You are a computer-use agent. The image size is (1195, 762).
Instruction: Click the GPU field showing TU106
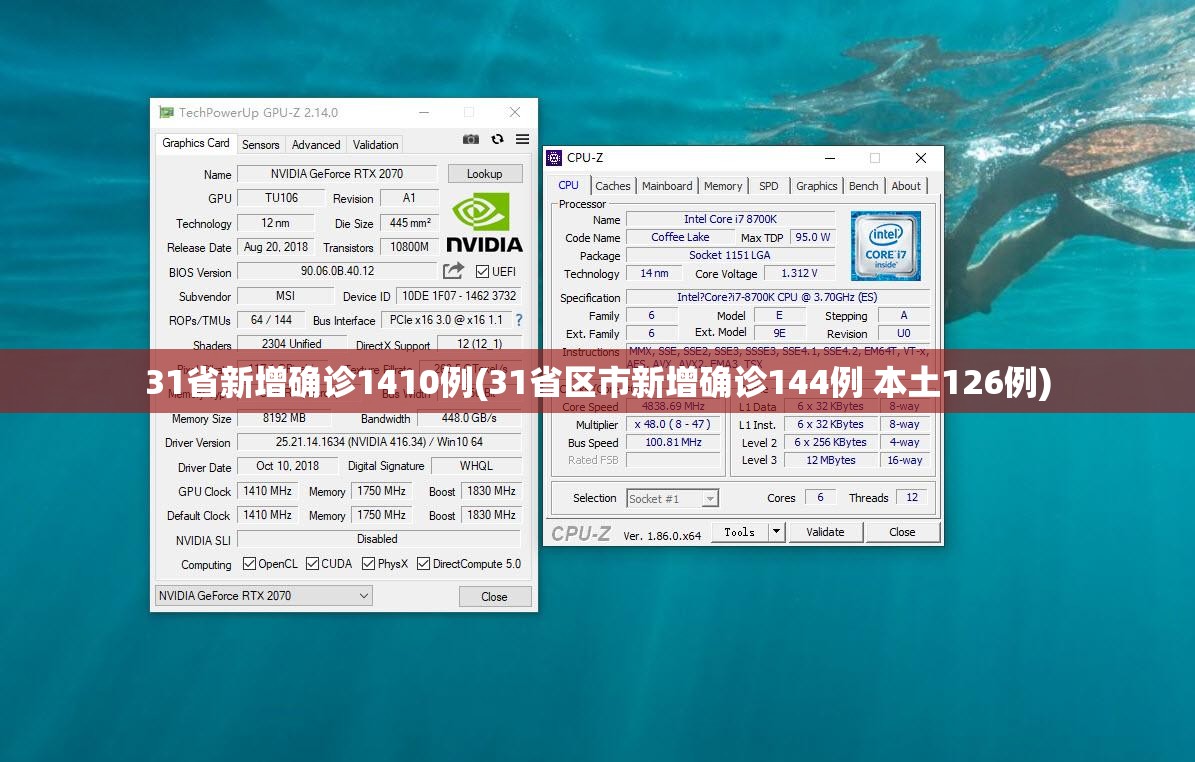point(281,198)
